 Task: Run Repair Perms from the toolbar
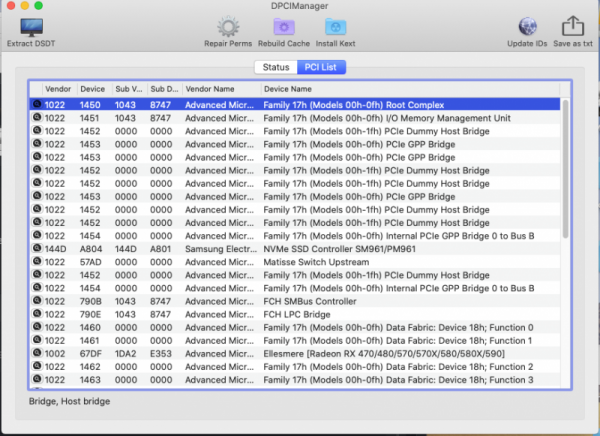[228, 27]
